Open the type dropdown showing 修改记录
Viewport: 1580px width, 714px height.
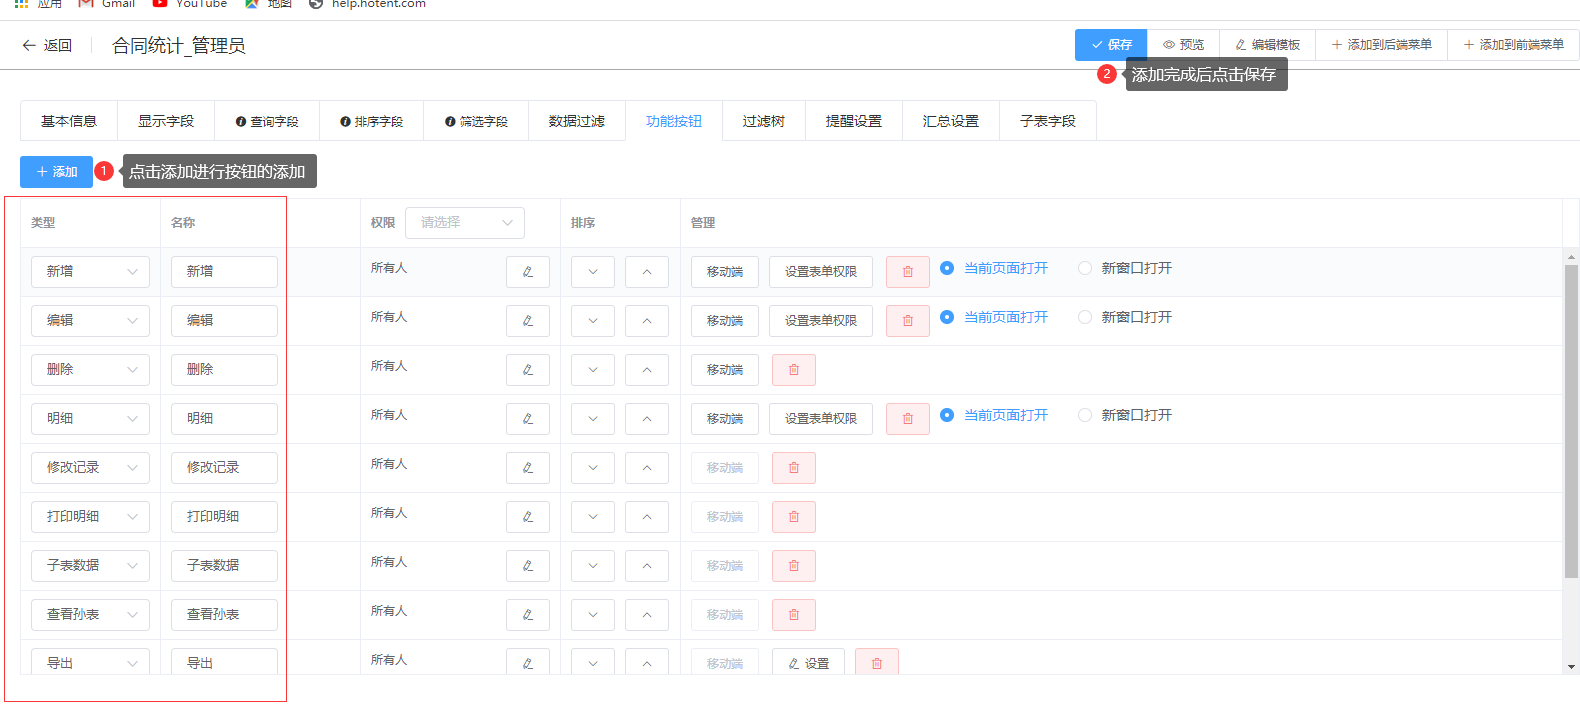click(x=90, y=468)
